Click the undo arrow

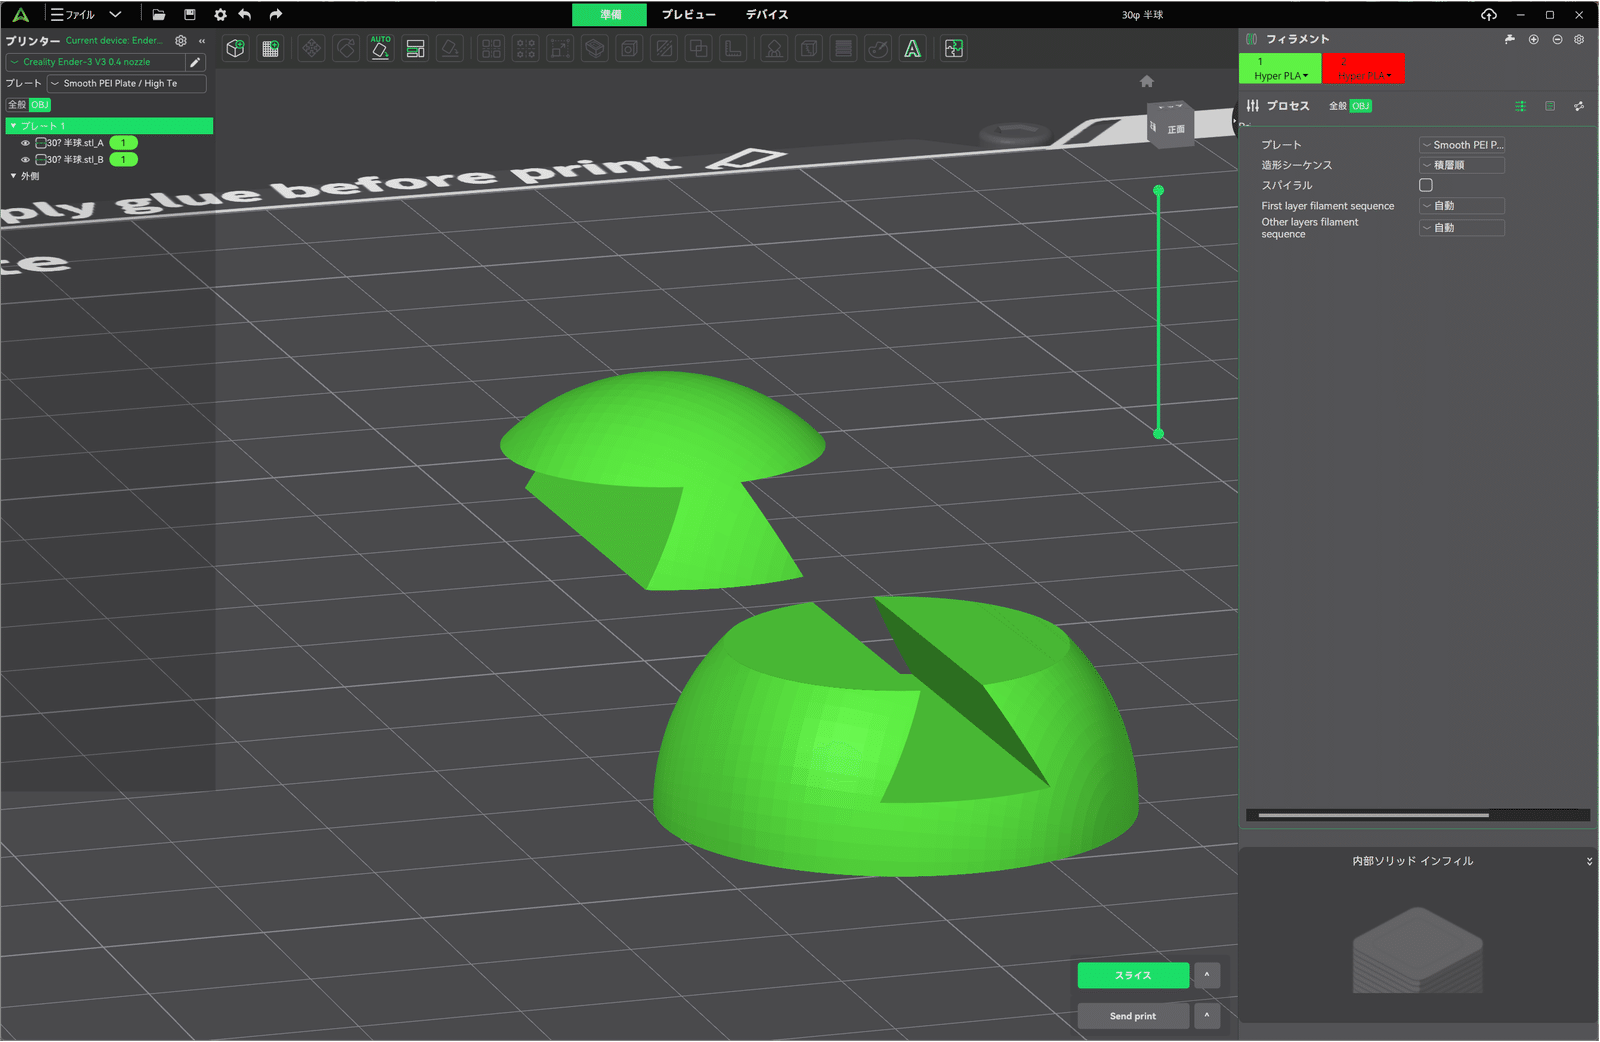(245, 14)
